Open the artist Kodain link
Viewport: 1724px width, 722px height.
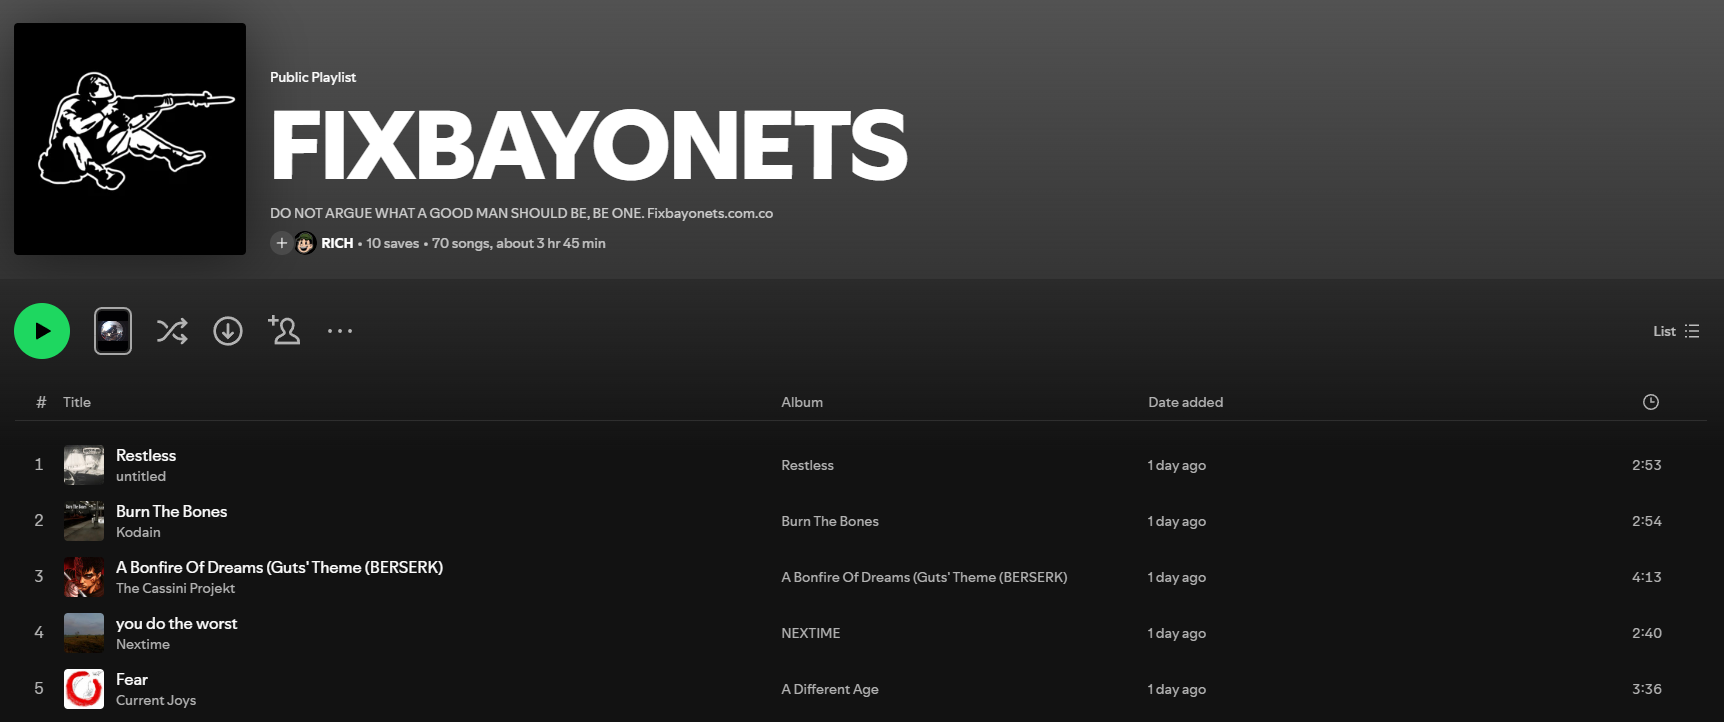tap(138, 532)
